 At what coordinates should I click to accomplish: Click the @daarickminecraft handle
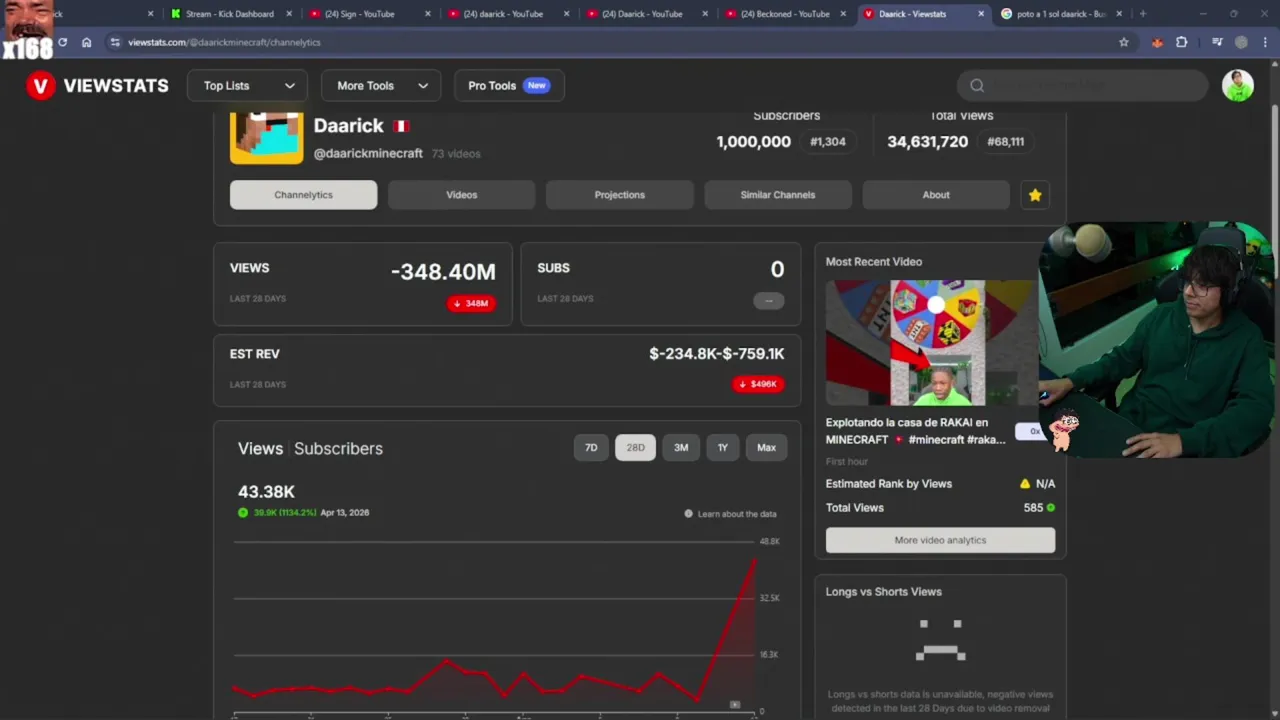368,154
